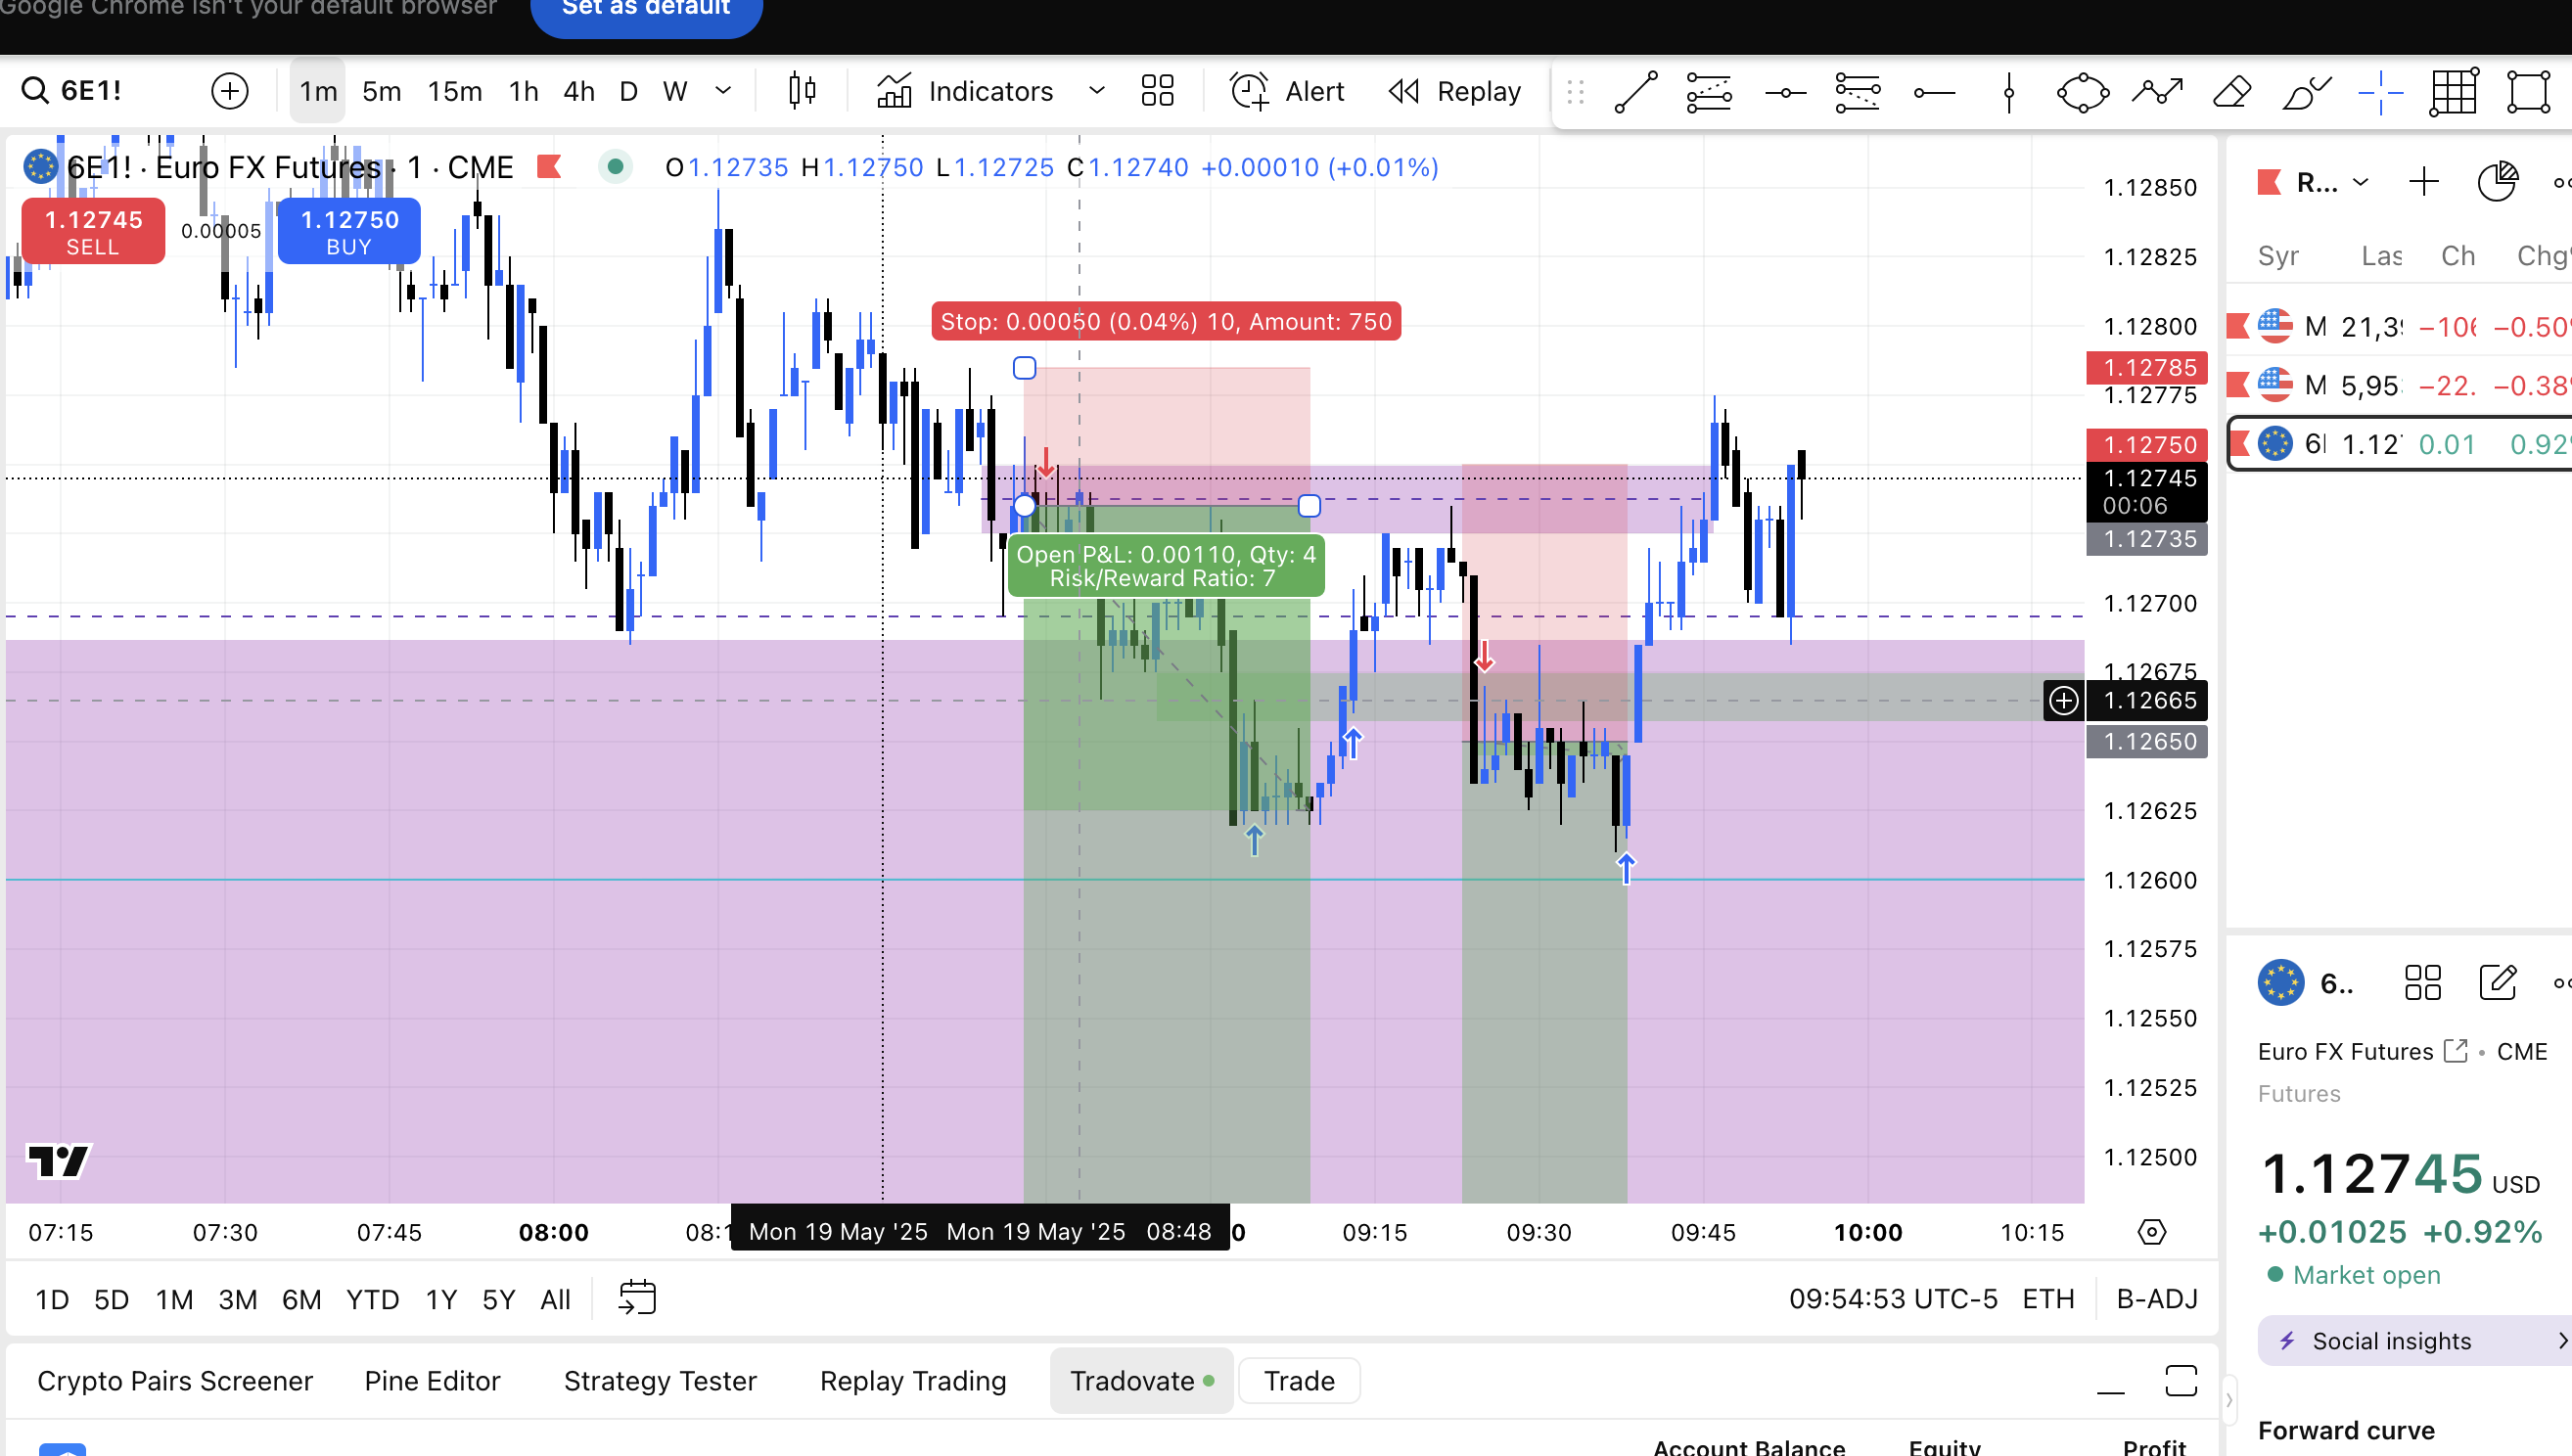Select the trend line drawing tool
Viewport: 2572px width, 1456px height.
pyautogui.click(x=1636, y=92)
